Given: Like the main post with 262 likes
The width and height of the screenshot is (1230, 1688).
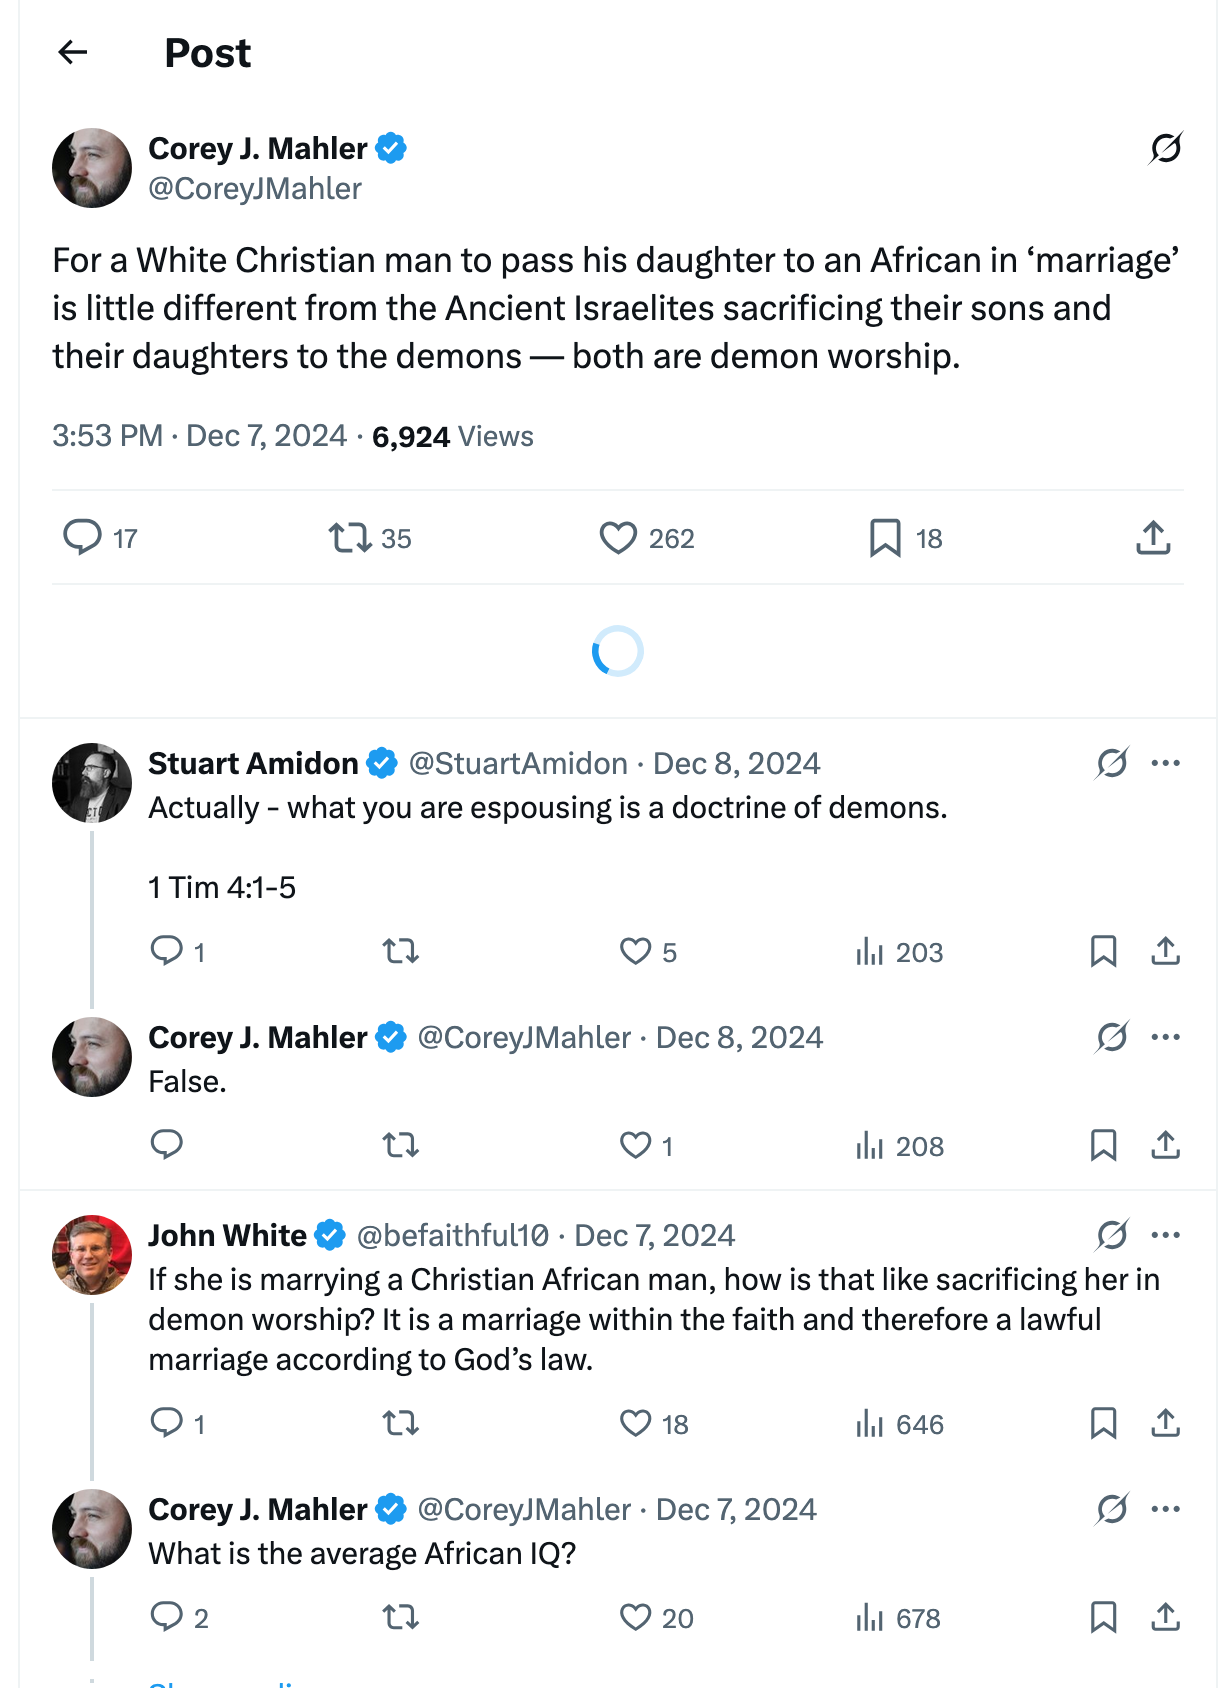Looking at the screenshot, I should [618, 538].
